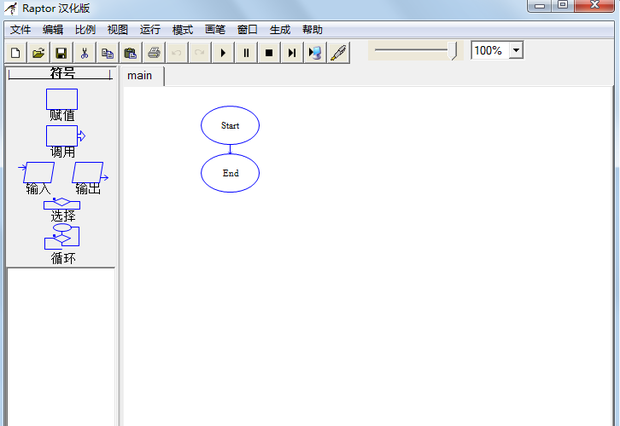The image size is (620, 426).
Task: Open the 视图 menu
Action: (x=117, y=30)
